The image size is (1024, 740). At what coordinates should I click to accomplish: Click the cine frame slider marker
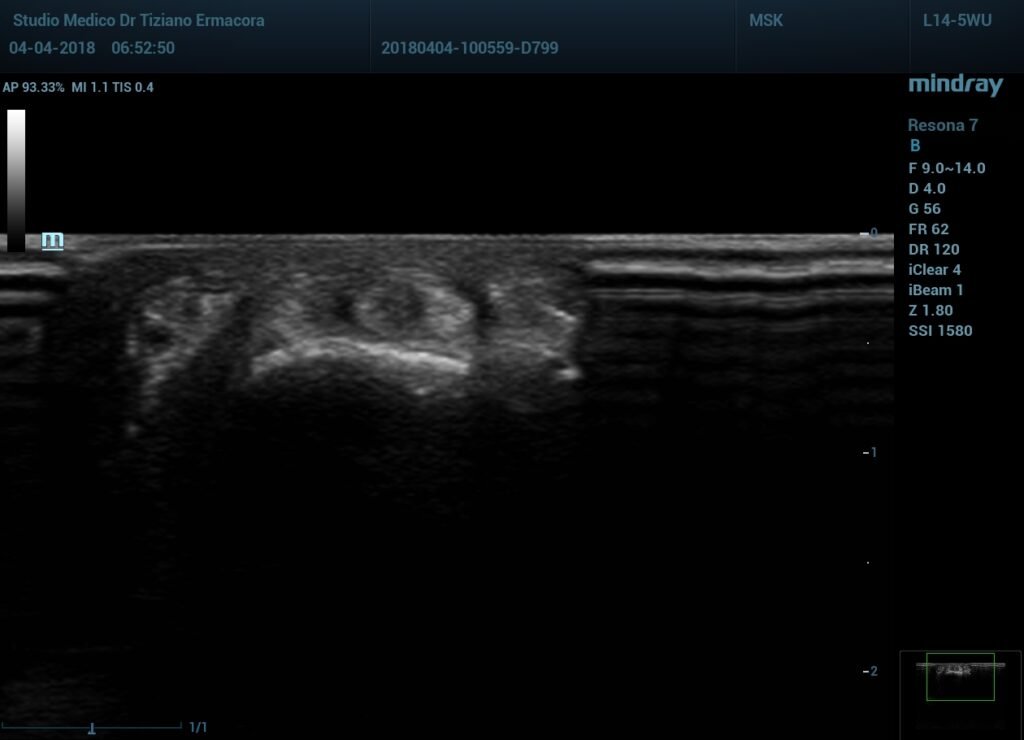92,728
